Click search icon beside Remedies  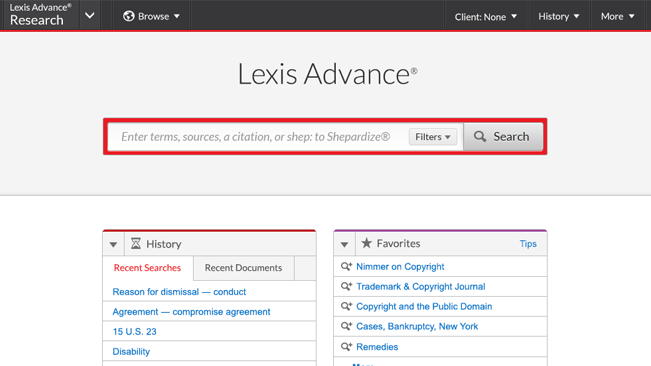pos(346,346)
